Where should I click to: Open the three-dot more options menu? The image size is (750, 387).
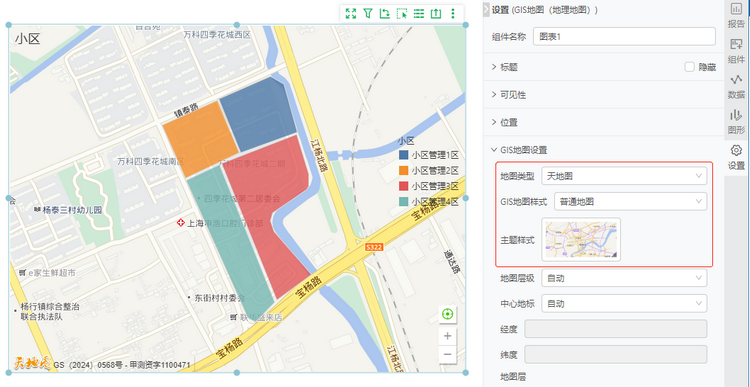pos(452,13)
